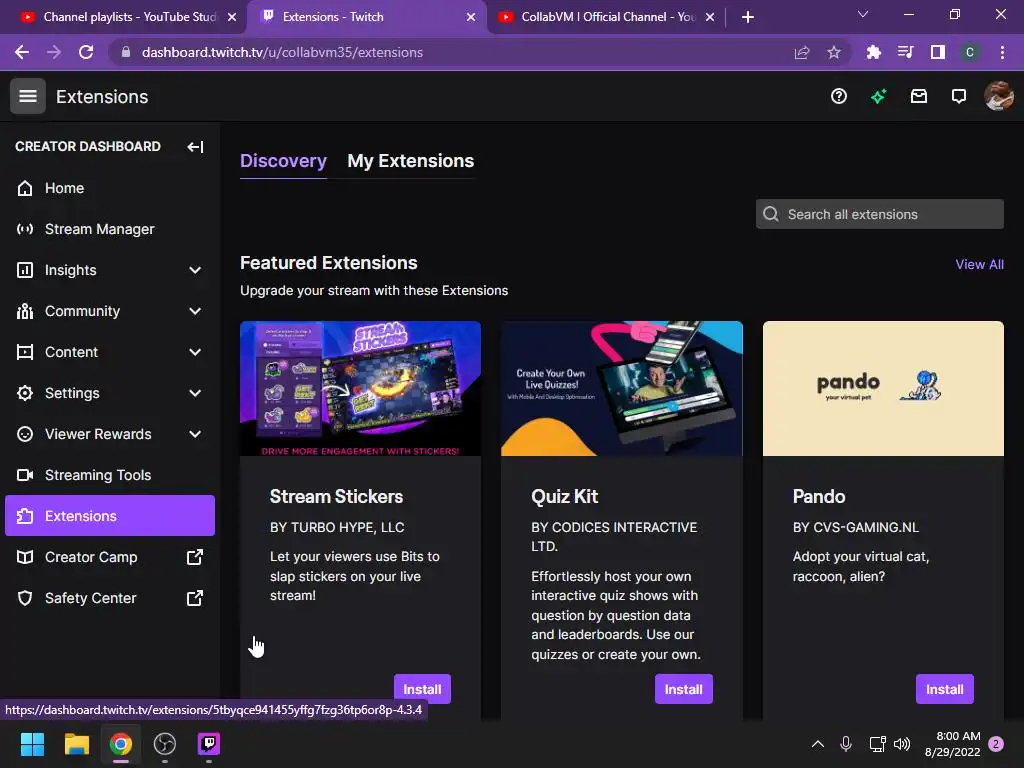Expand the Community chevron

click(x=195, y=312)
